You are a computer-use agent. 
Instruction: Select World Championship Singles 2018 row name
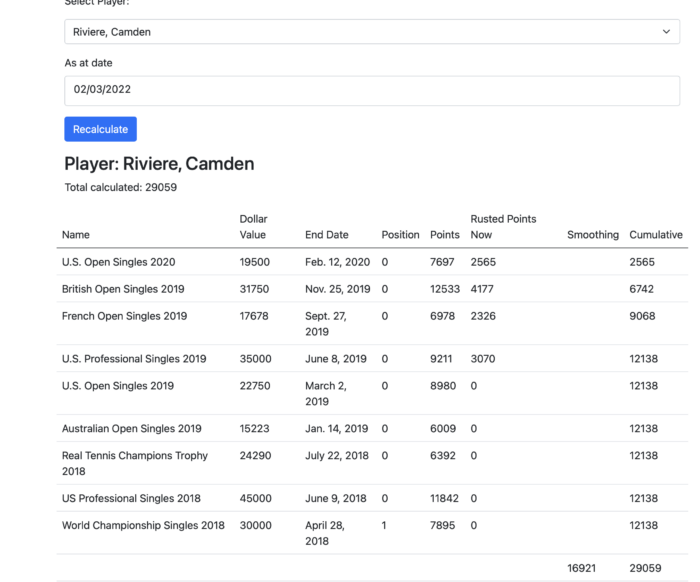pyautogui.click(x=143, y=525)
